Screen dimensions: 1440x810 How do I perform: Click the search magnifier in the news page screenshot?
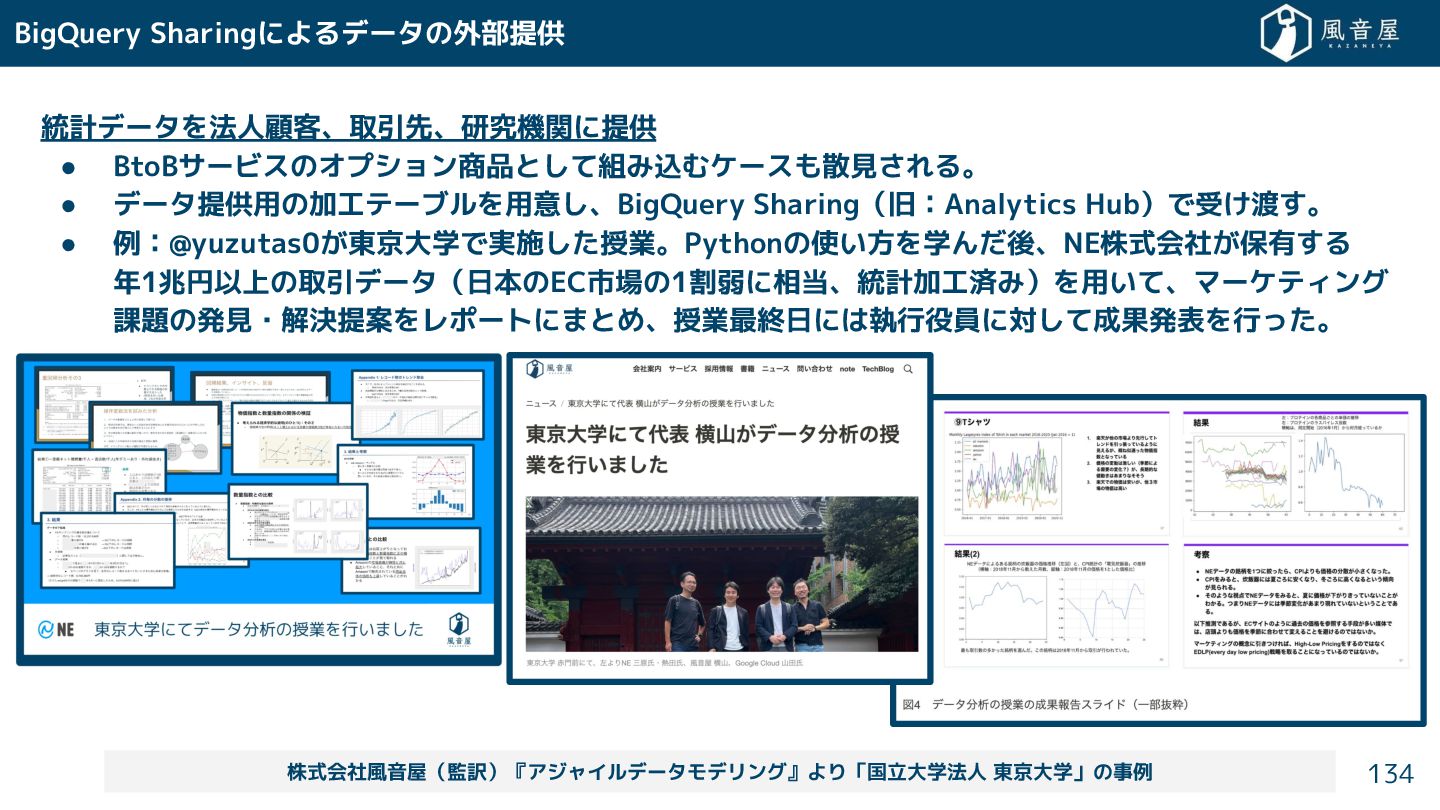908,369
